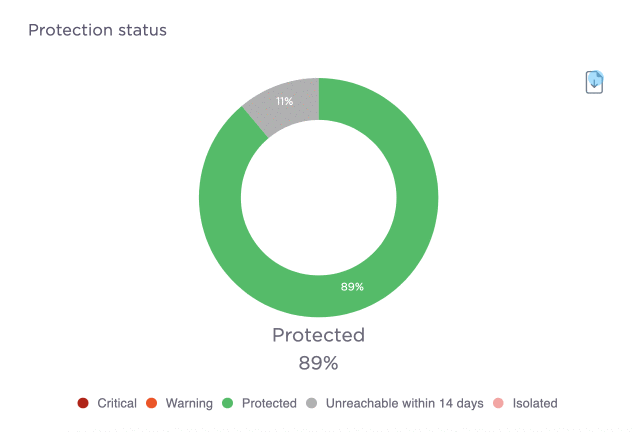Toggle Unreachable within 14 days legend label
The width and height of the screenshot is (632, 432).
404,403
